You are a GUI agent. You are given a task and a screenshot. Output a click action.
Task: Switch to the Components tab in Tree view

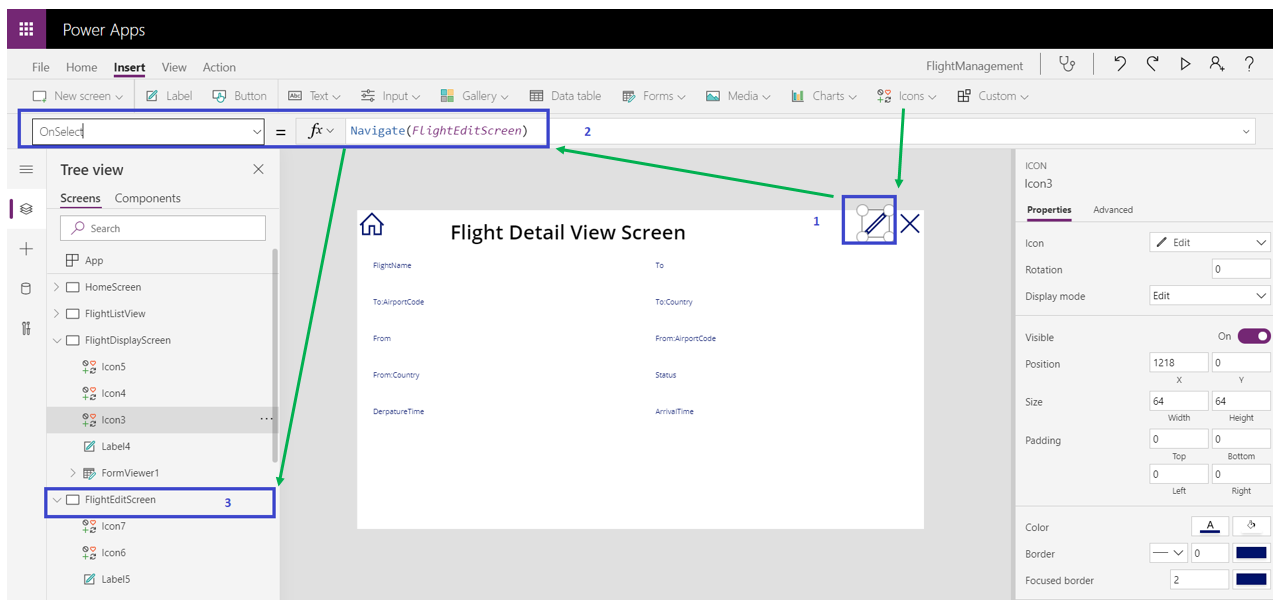[148, 198]
